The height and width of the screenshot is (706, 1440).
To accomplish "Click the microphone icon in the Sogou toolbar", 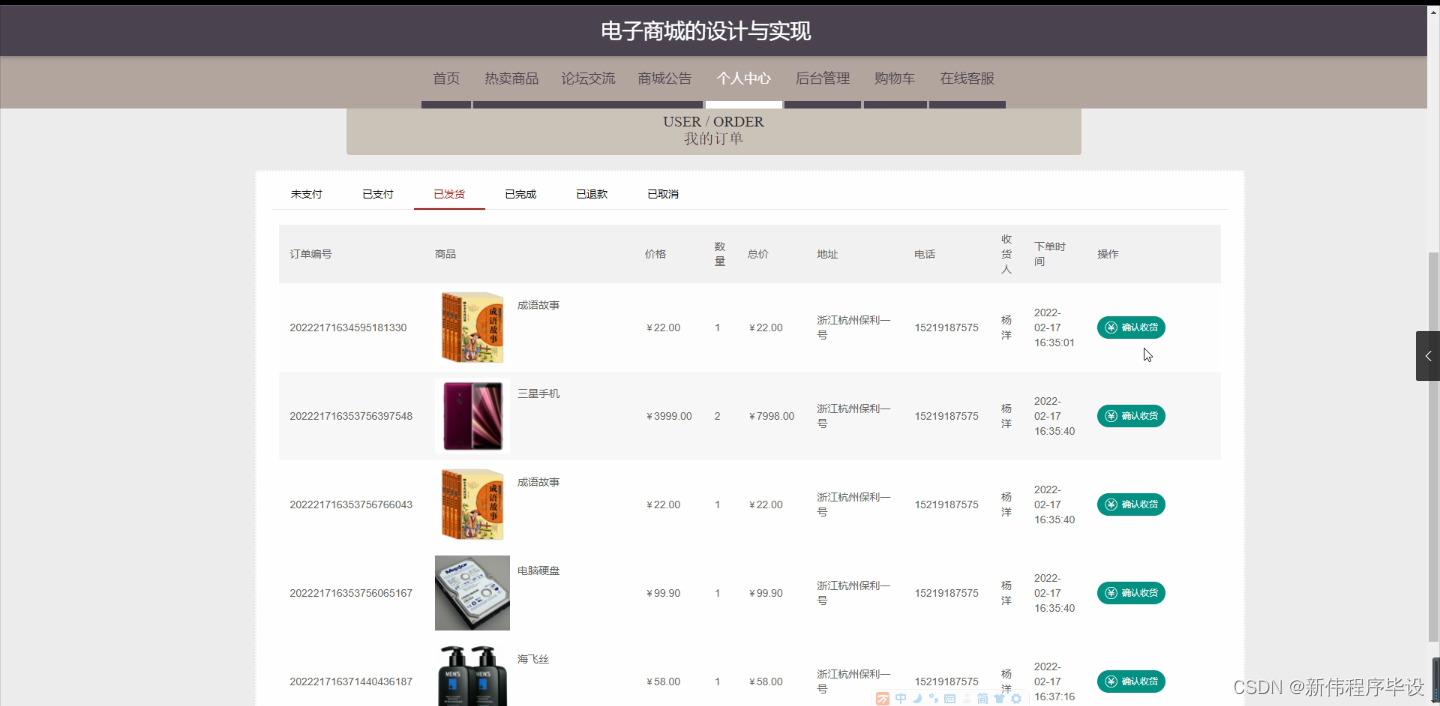I will tap(933, 698).
